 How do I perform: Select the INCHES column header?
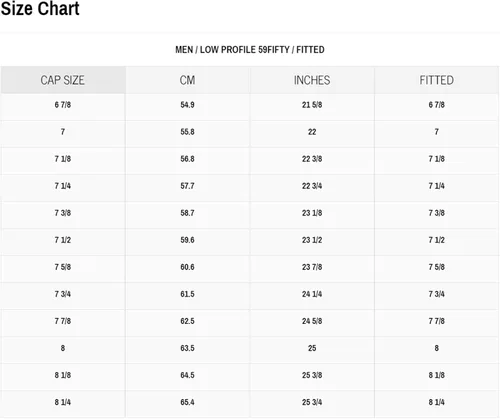312,80
